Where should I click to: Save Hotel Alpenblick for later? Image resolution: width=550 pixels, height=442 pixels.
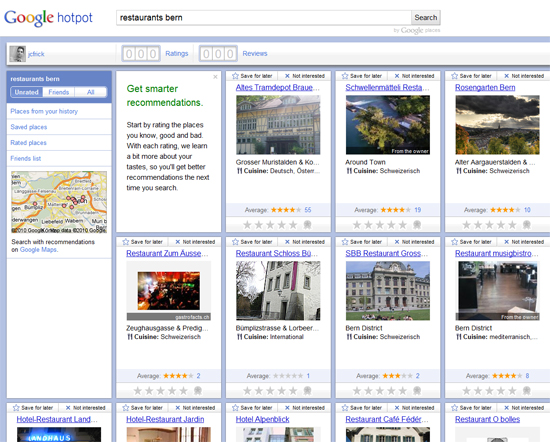click(252, 408)
